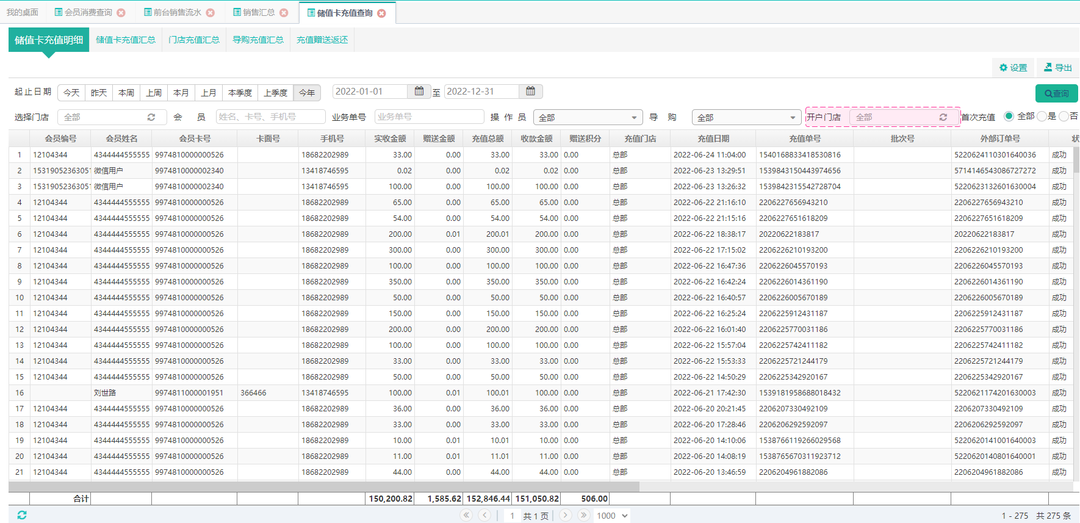Select the 全部 radio for 首次充值
Screen dimensions: 1080x523
click(1009, 116)
